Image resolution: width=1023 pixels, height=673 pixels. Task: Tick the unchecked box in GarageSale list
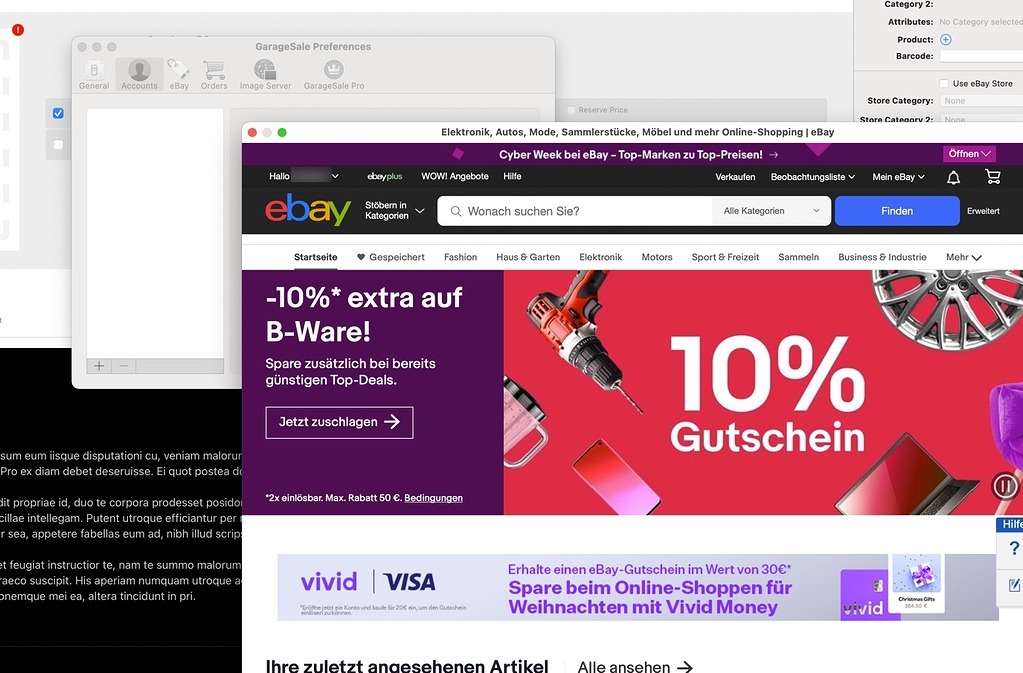pyautogui.click(x=58, y=144)
